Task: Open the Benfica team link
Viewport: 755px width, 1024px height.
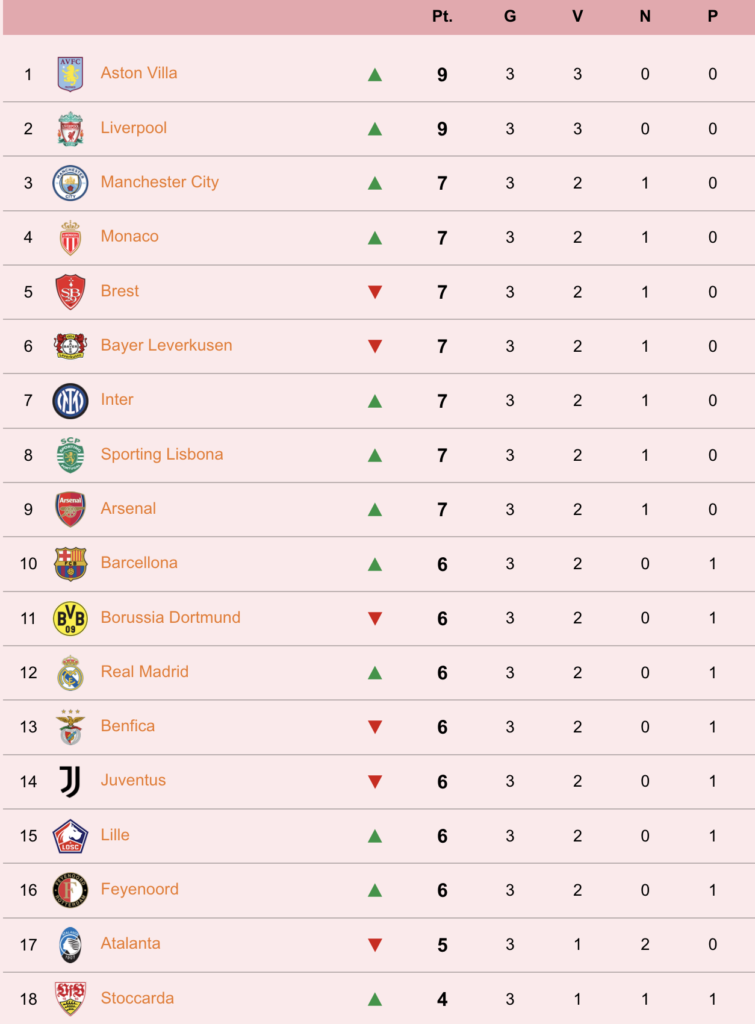Action: (127, 726)
